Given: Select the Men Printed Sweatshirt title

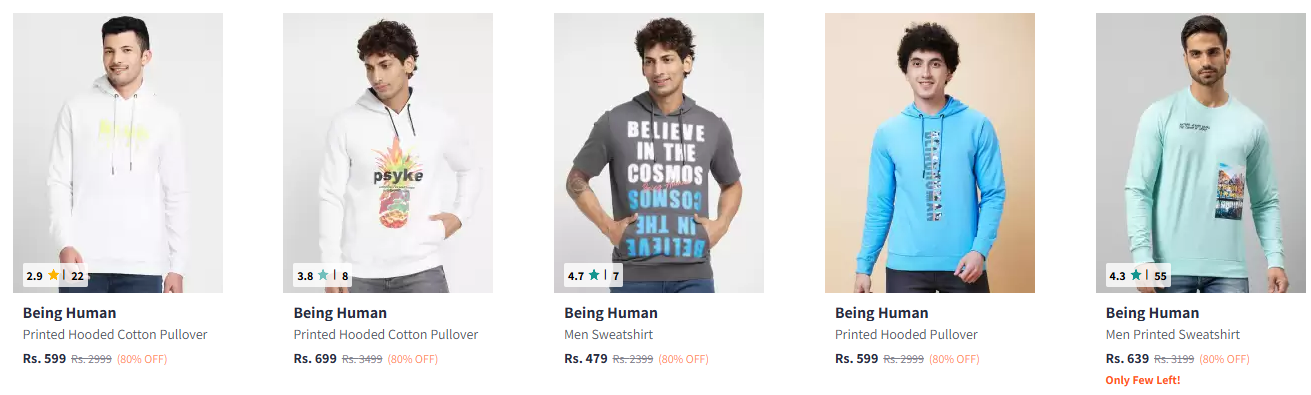Looking at the screenshot, I should click(x=1173, y=334).
